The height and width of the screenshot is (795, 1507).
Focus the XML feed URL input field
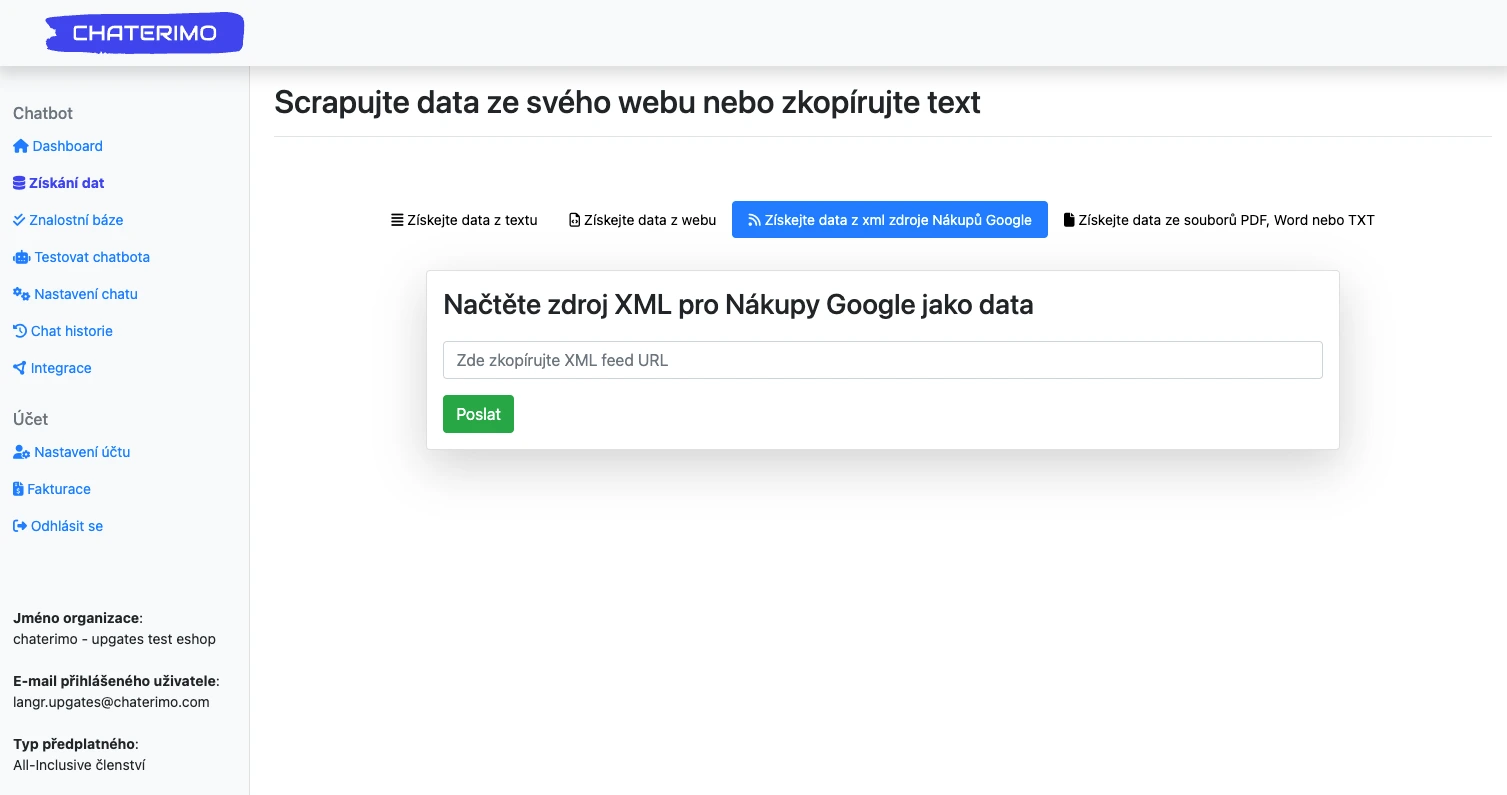(x=882, y=360)
